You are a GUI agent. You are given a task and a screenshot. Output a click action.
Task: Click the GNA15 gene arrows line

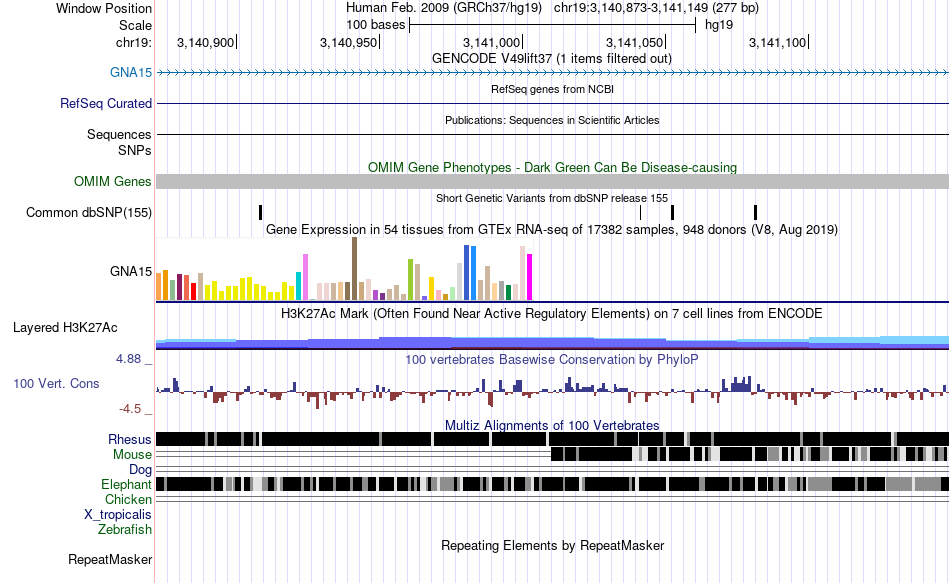click(x=553, y=73)
